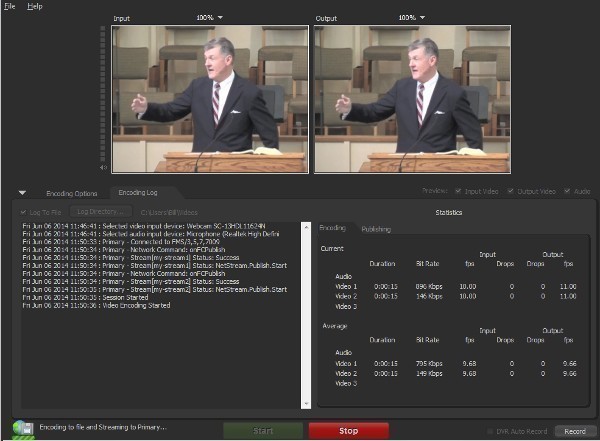Click the 'Connected to FMS/3,5,7,7009' log entry
The height and width of the screenshot is (441, 600).
tap(121, 242)
